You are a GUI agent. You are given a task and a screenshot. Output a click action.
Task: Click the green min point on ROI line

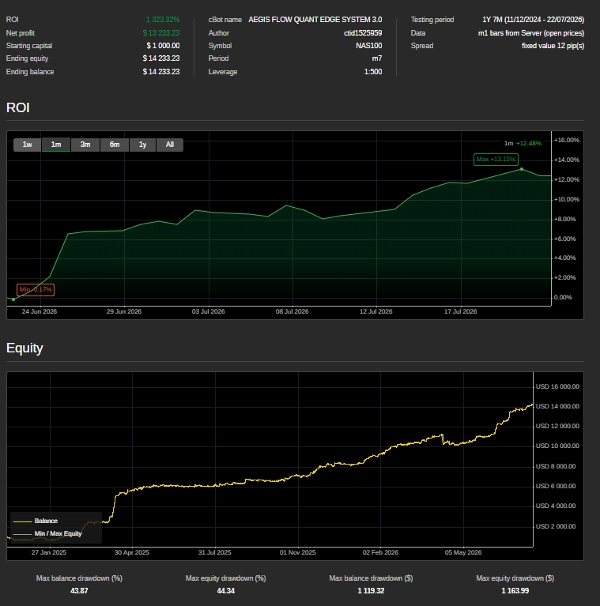[14, 299]
